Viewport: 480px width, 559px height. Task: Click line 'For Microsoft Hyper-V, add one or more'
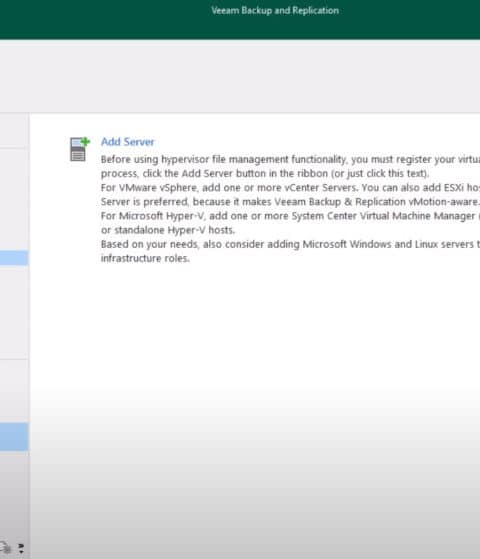coord(290,216)
